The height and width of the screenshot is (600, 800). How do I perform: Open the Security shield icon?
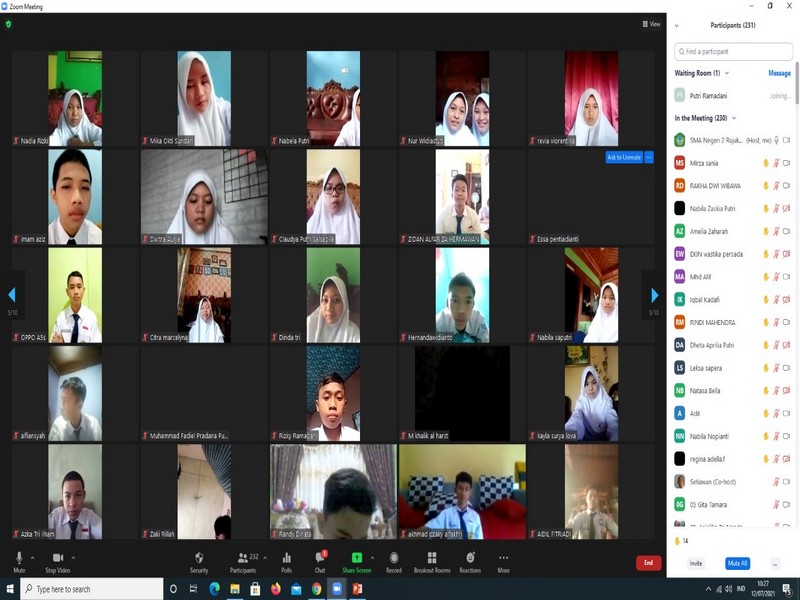199,558
